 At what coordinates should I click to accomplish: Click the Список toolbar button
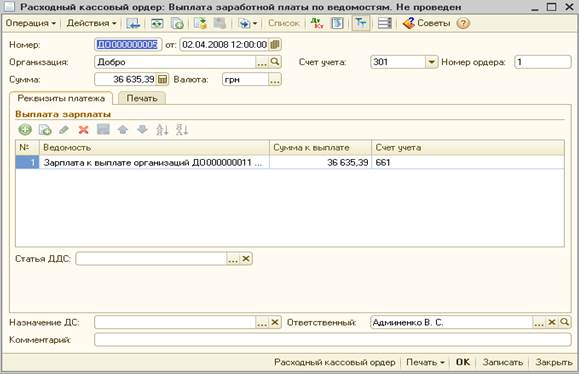[x=284, y=23]
